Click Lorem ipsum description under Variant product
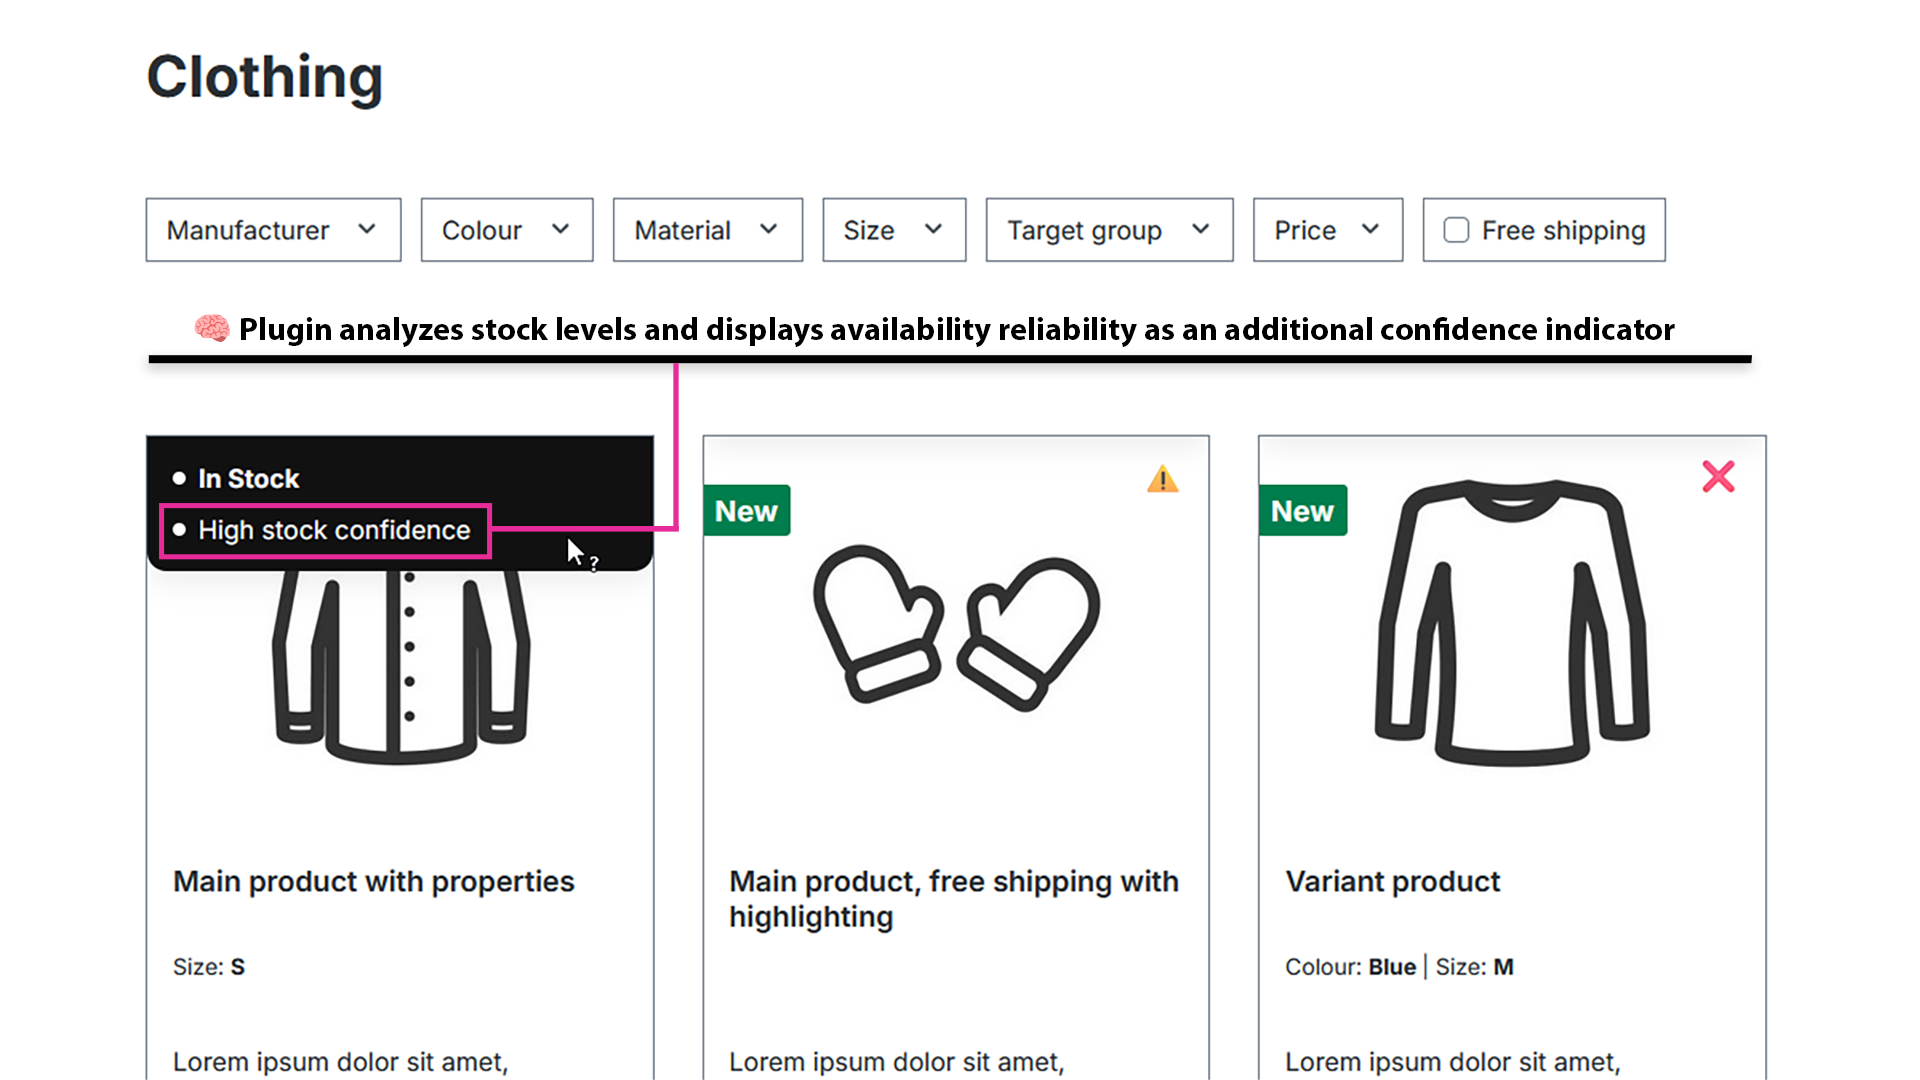 click(1453, 1062)
